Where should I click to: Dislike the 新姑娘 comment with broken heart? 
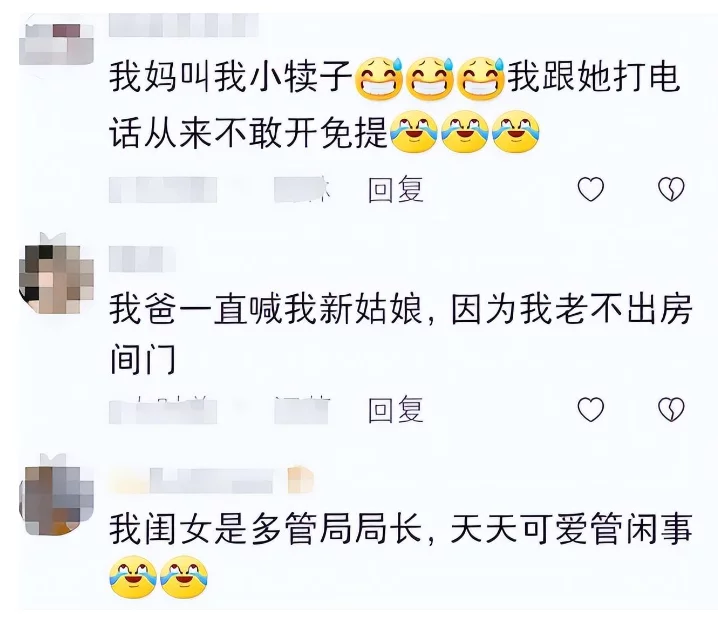coord(671,409)
